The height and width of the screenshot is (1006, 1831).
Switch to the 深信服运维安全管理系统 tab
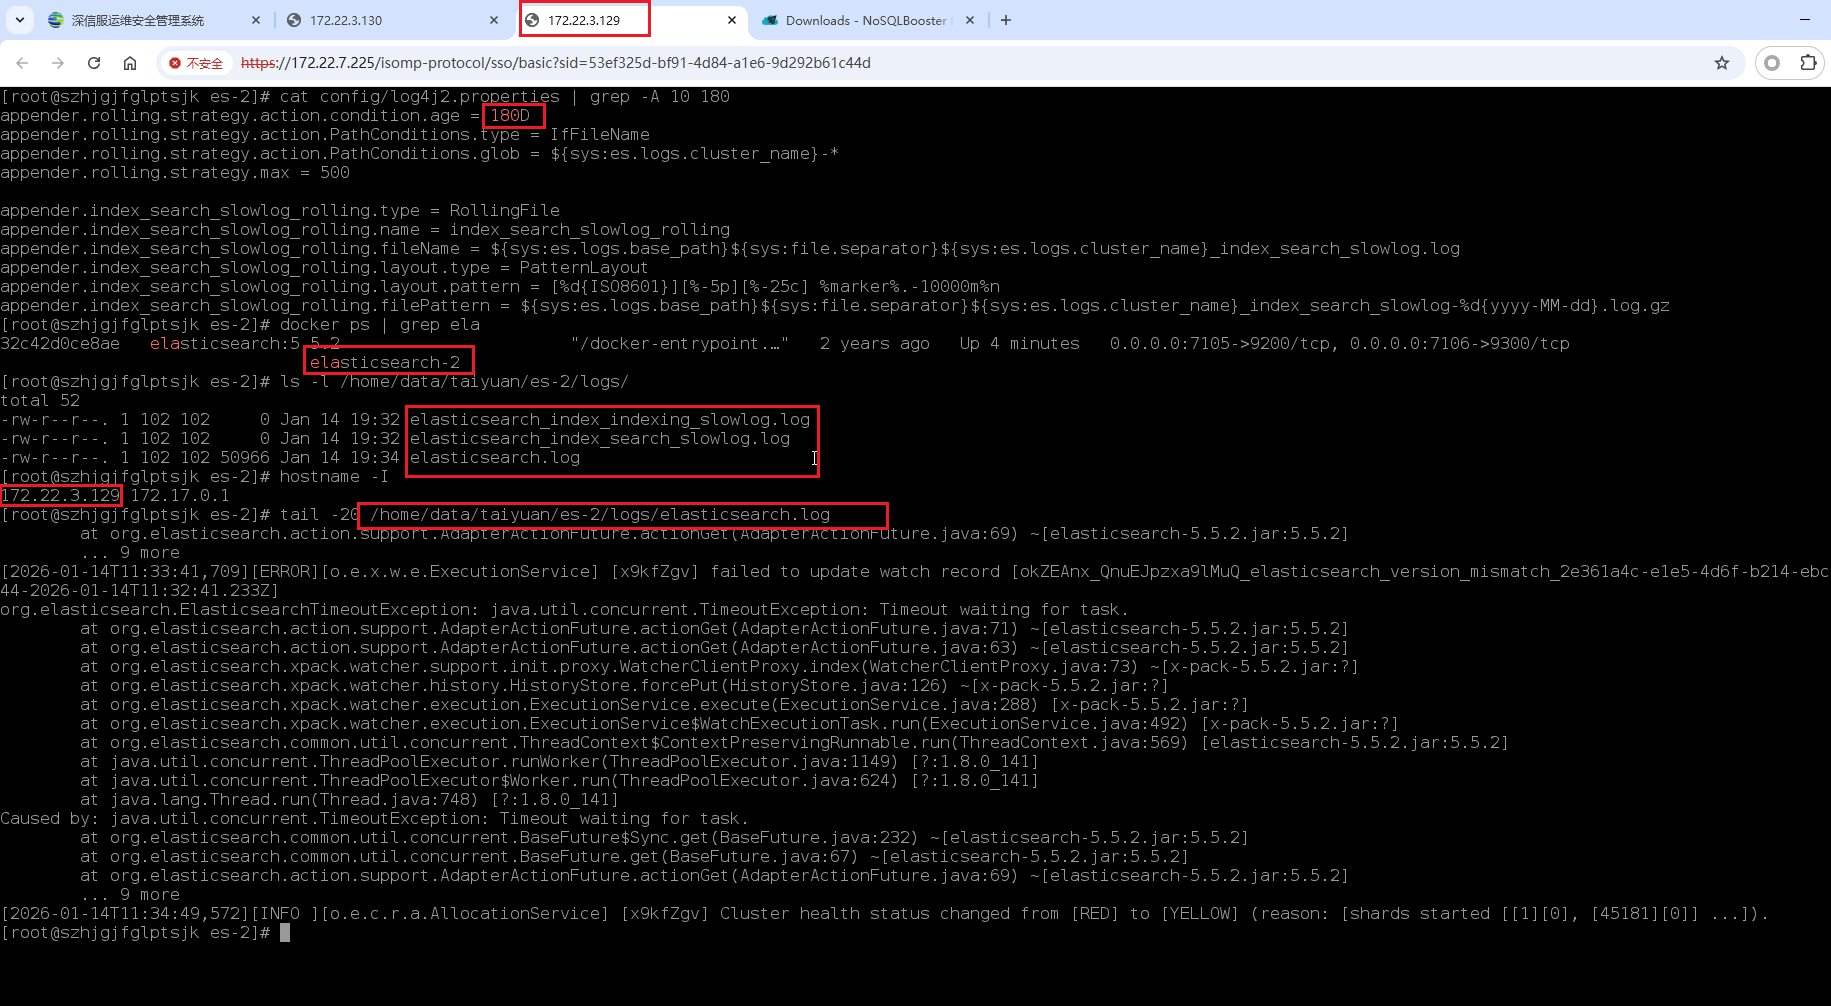click(x=138, y=20)
